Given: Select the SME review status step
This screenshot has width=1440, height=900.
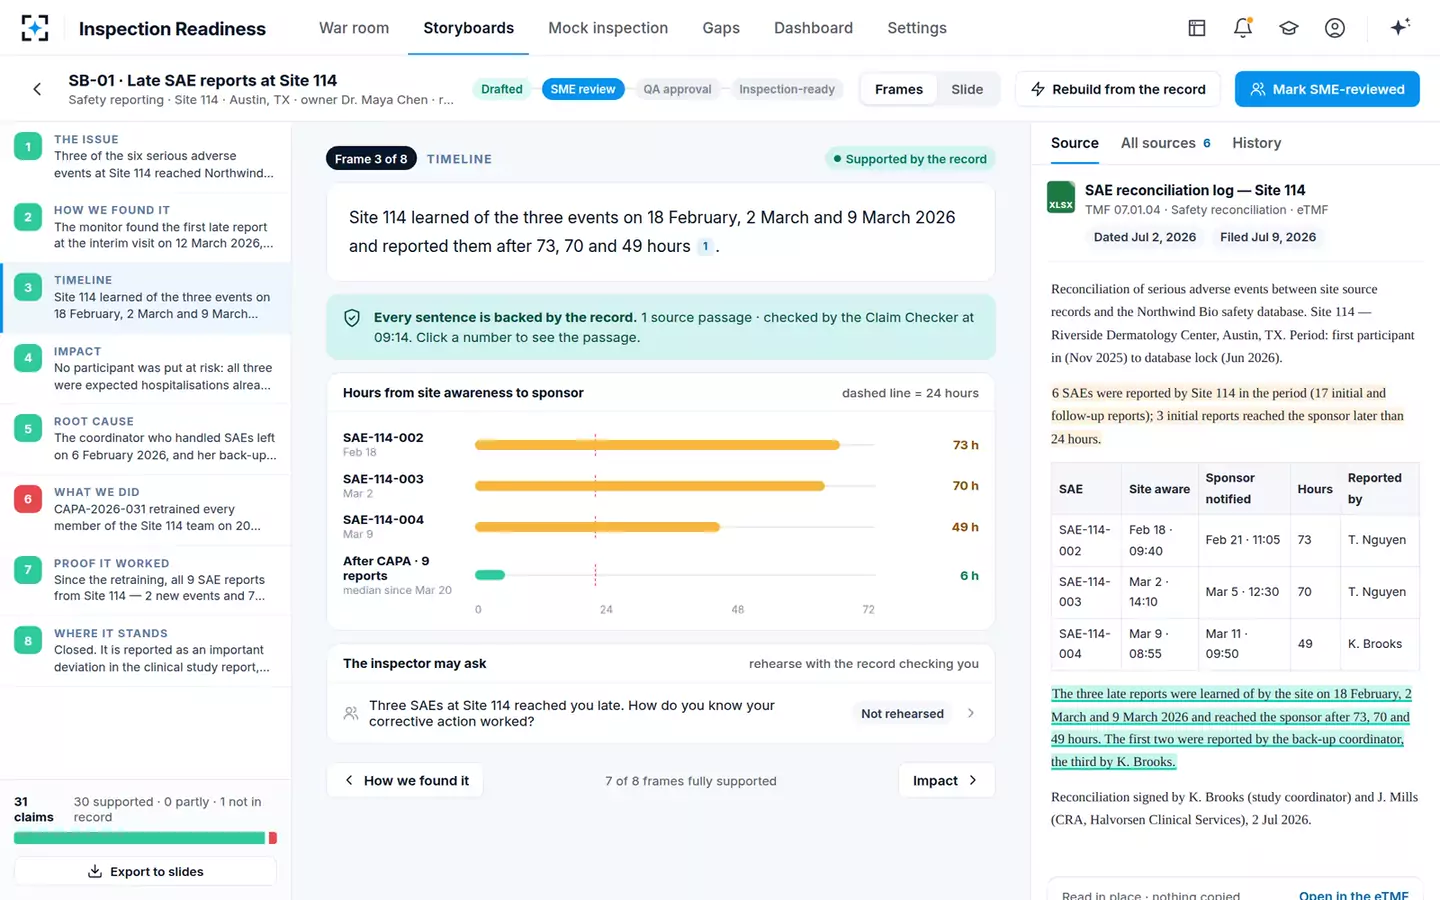Looking at the screenshot, I should pos(583,89).
